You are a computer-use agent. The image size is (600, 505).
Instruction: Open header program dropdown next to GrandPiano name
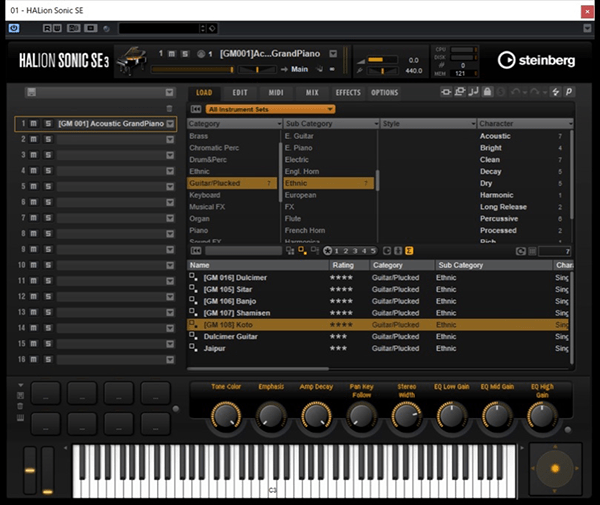pos(333,54)
